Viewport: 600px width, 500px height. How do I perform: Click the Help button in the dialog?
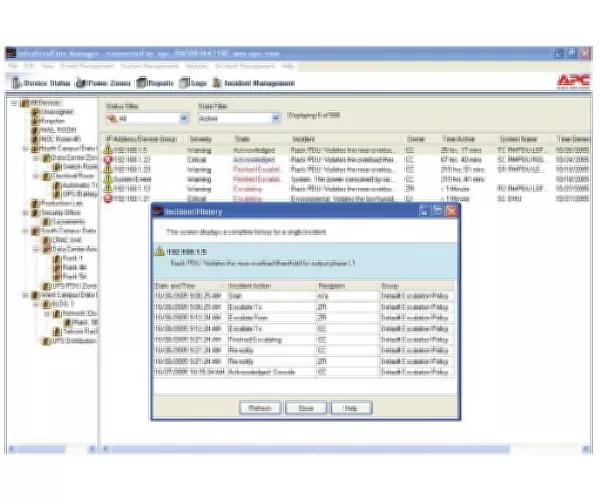[x=351, y=408]
